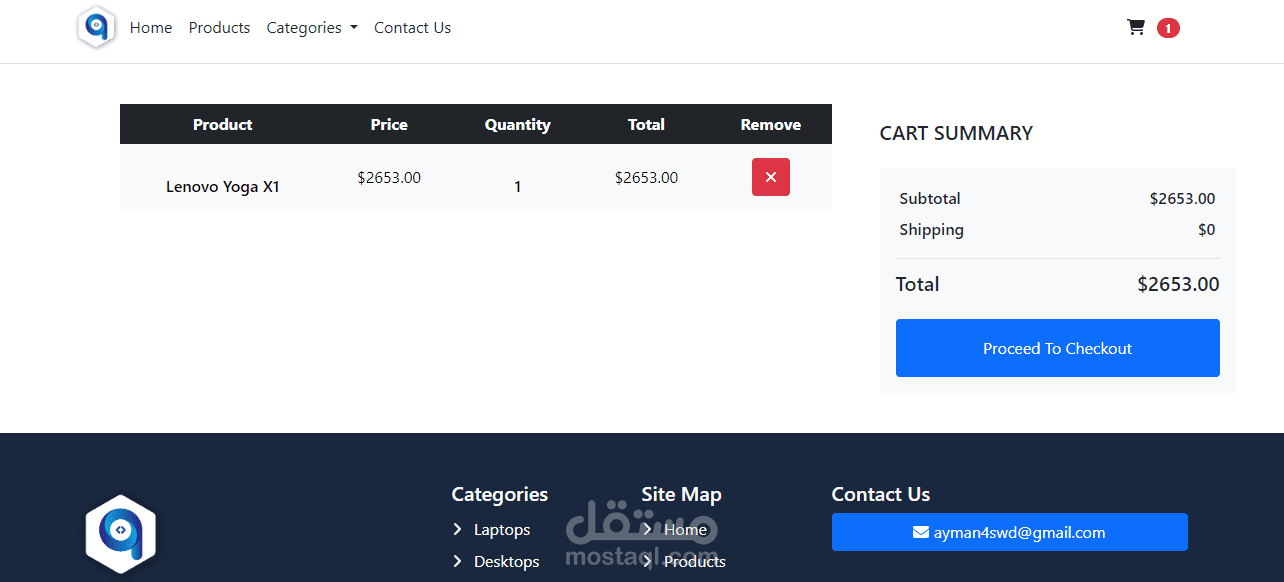
Task: Click the chevron icon beside footer Desktops
Action: 458,561
